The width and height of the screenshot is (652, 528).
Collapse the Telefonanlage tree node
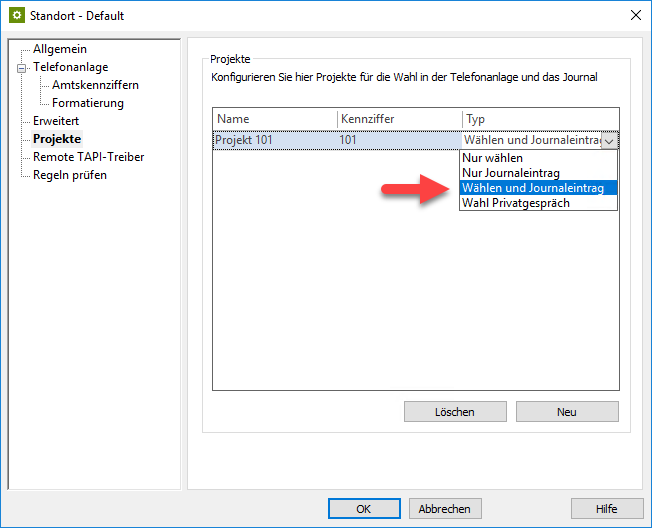tap(20, 67)
